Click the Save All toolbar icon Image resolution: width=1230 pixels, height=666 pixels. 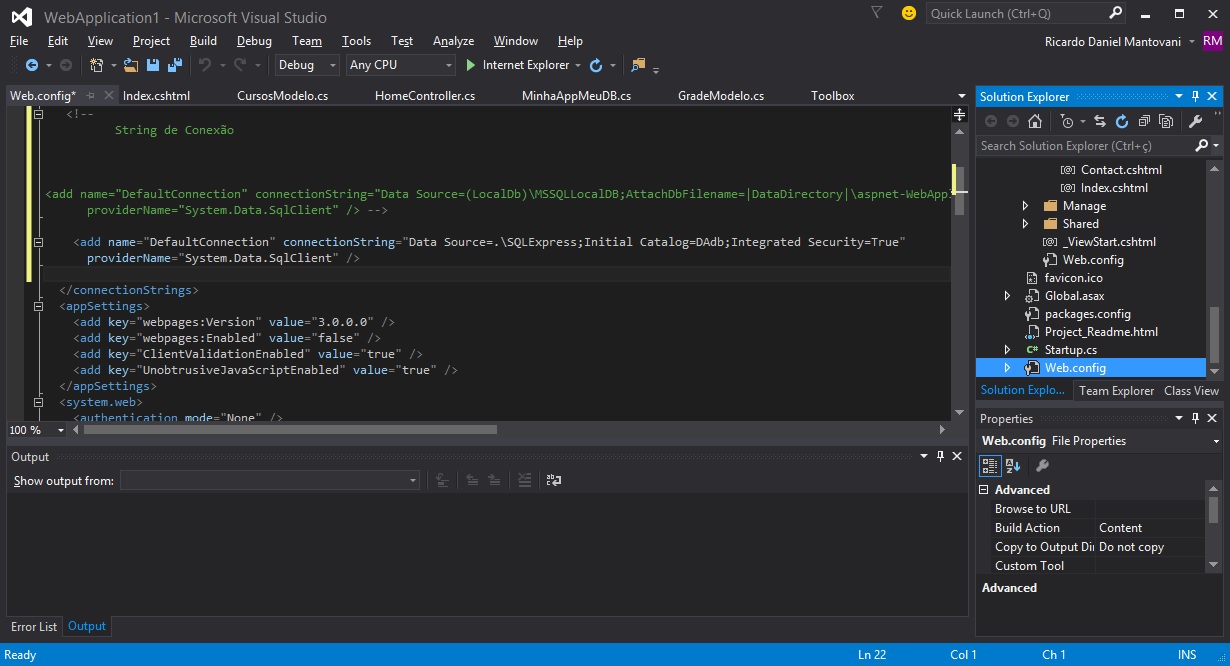[x=175, y=65]
